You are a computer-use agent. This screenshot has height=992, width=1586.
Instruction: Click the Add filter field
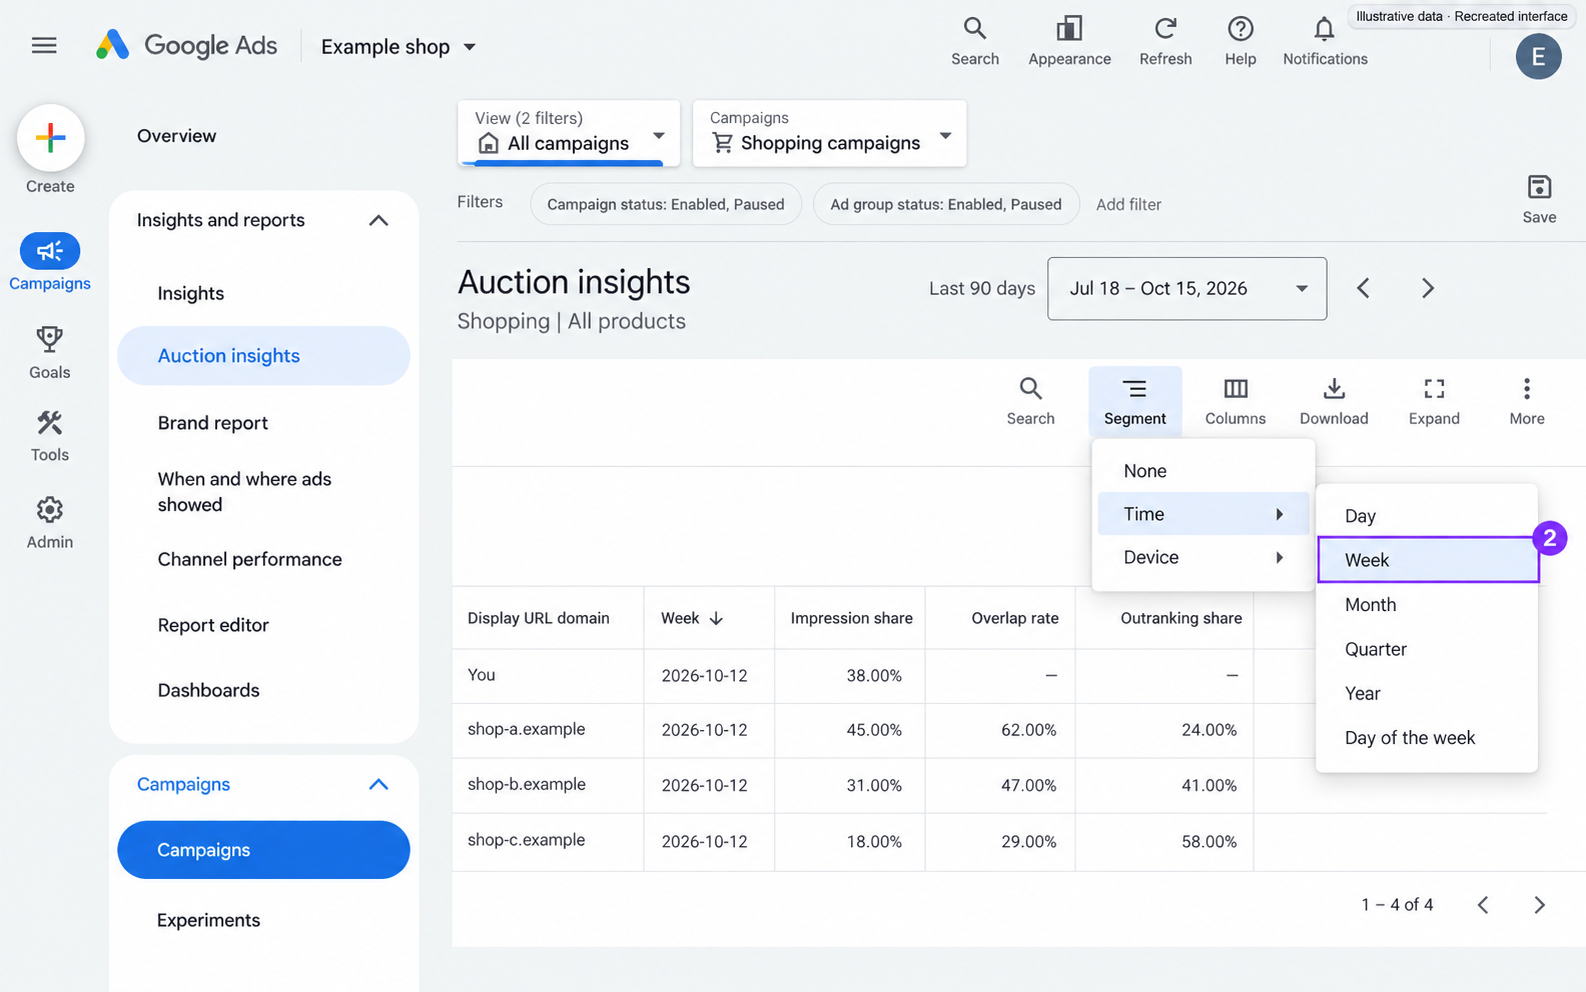click(1128, 204)
